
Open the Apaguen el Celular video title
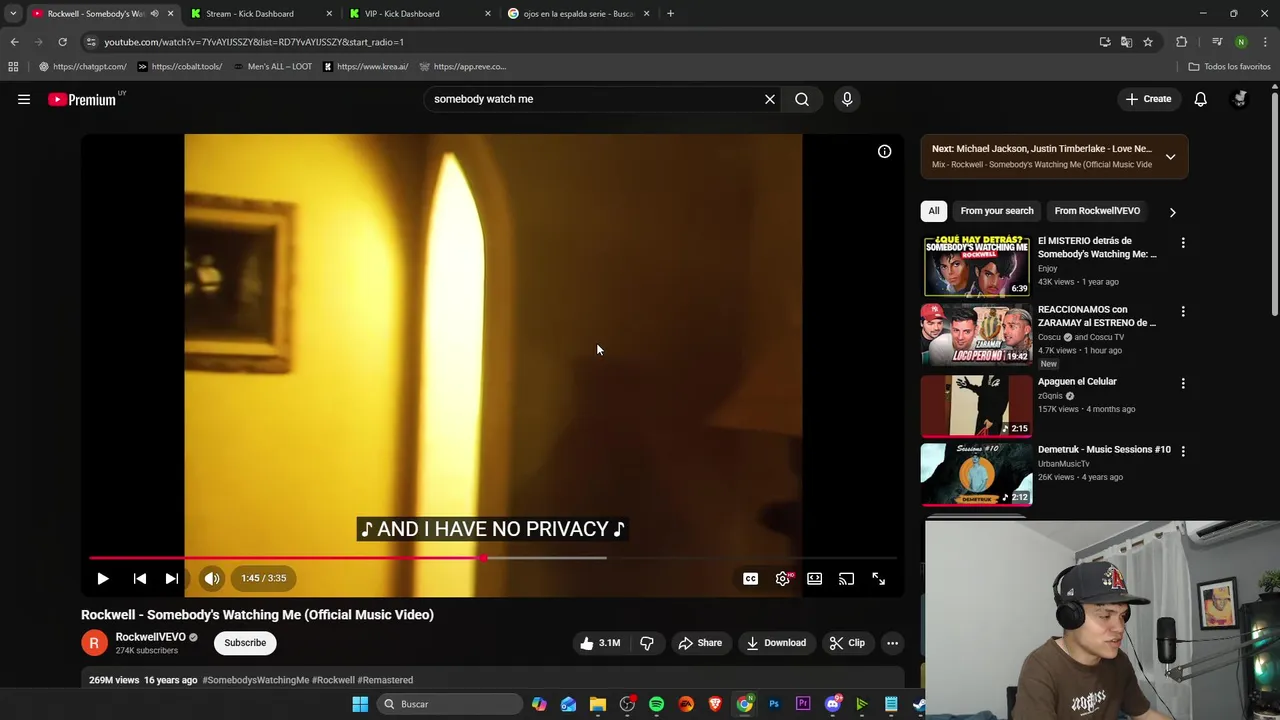coord(1077,381)
